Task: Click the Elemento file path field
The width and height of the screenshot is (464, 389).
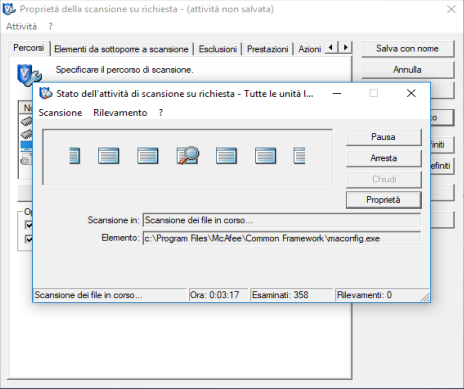Action: click(282, 238)
